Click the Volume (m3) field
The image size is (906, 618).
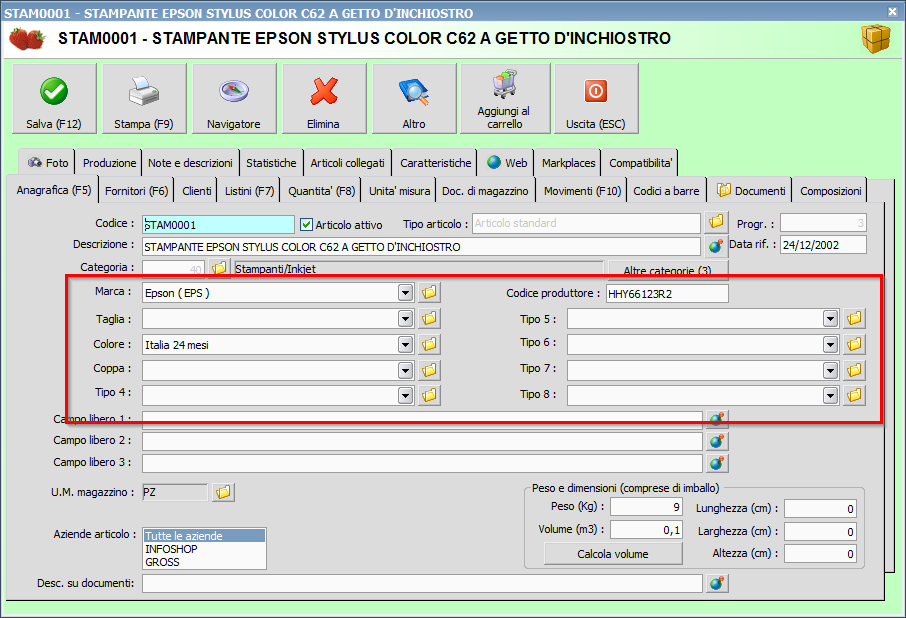tap(647, 530)
